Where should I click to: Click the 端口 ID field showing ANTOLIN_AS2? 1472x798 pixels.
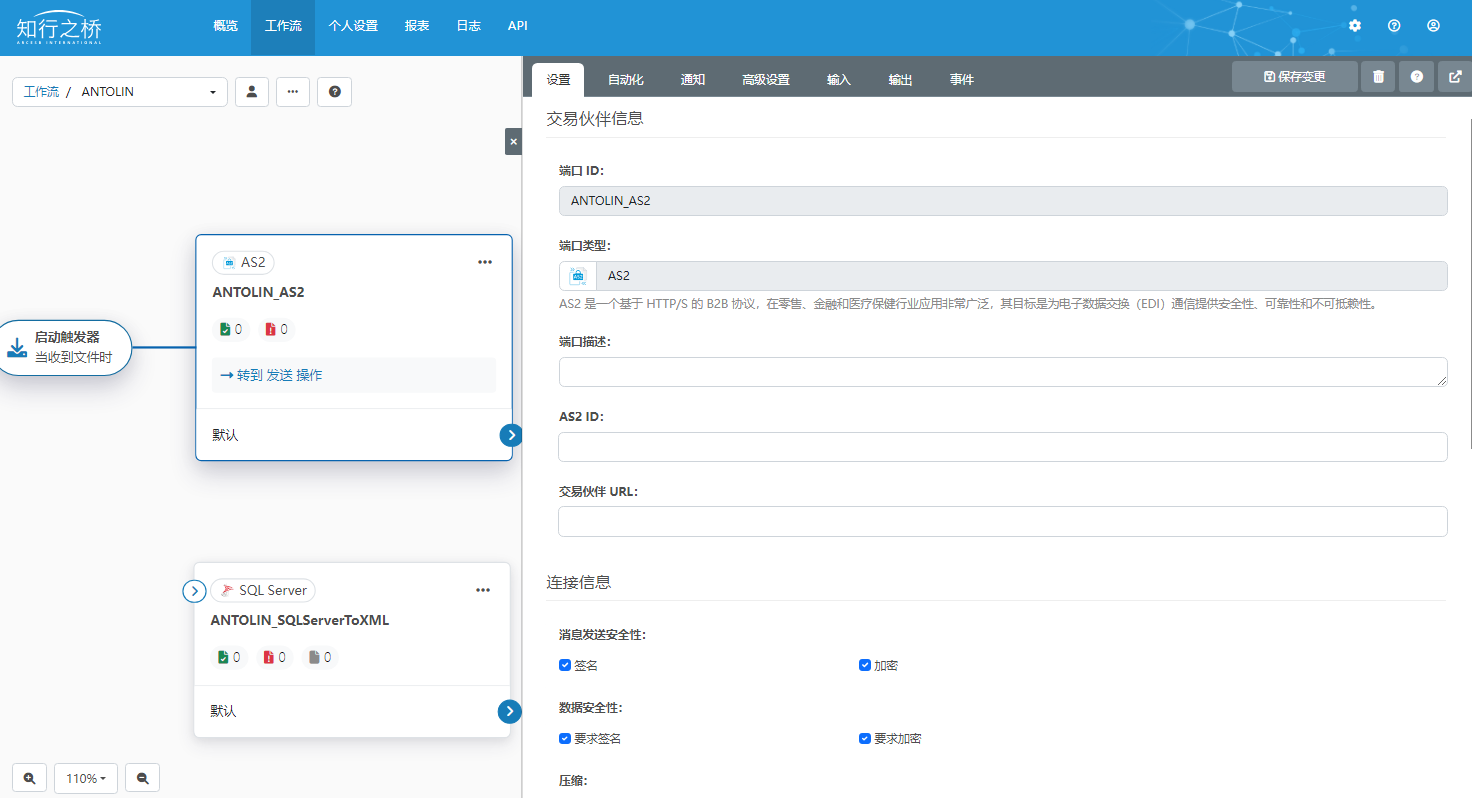(1003, 201)
